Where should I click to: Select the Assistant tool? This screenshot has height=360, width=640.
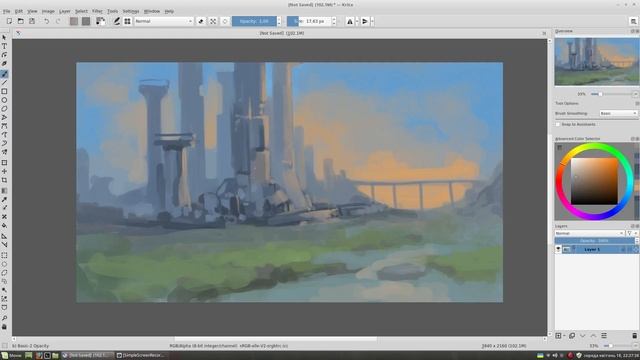pos(4,236)
